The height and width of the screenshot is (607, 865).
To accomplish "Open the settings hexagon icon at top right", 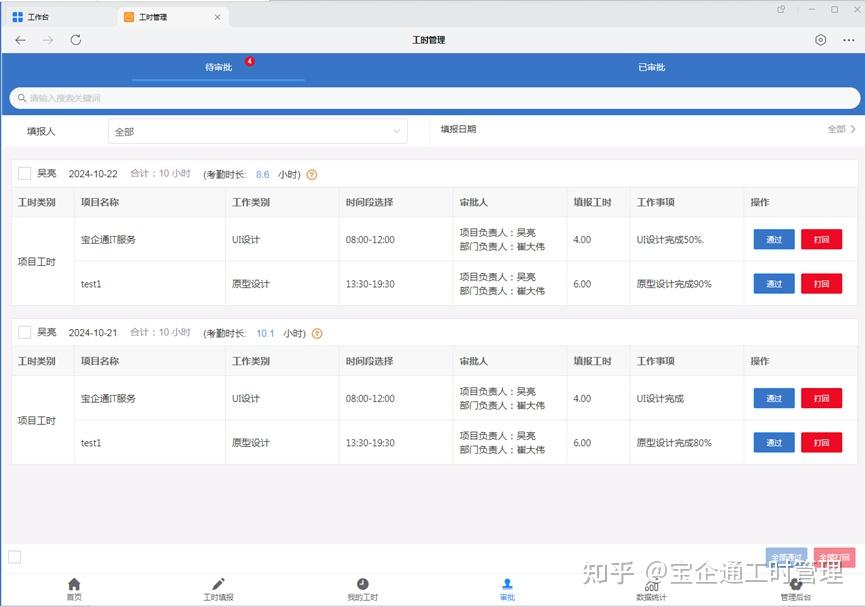I will click(x=820, y=40).
